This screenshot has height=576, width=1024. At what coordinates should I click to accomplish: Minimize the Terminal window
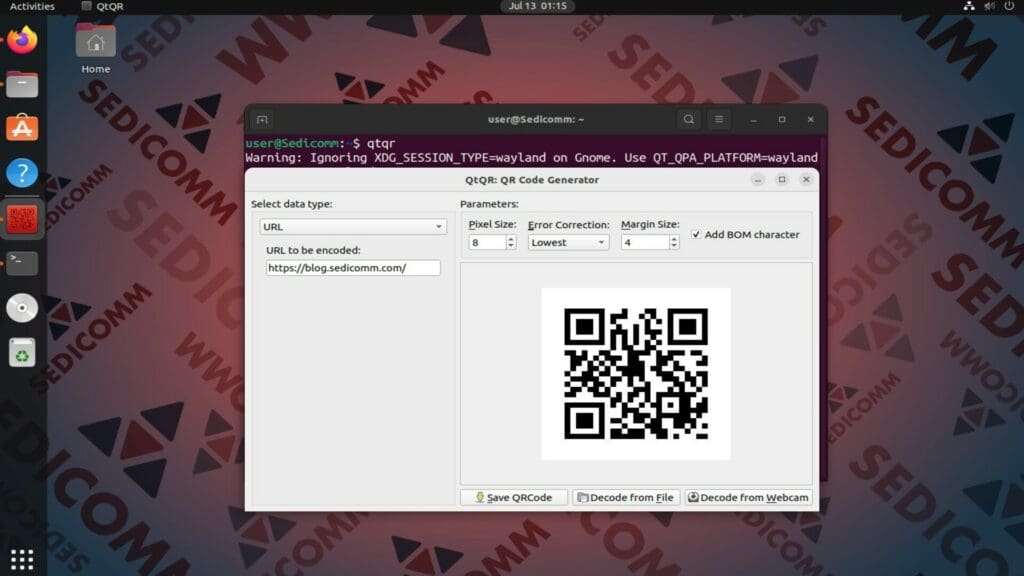(754, 120)
